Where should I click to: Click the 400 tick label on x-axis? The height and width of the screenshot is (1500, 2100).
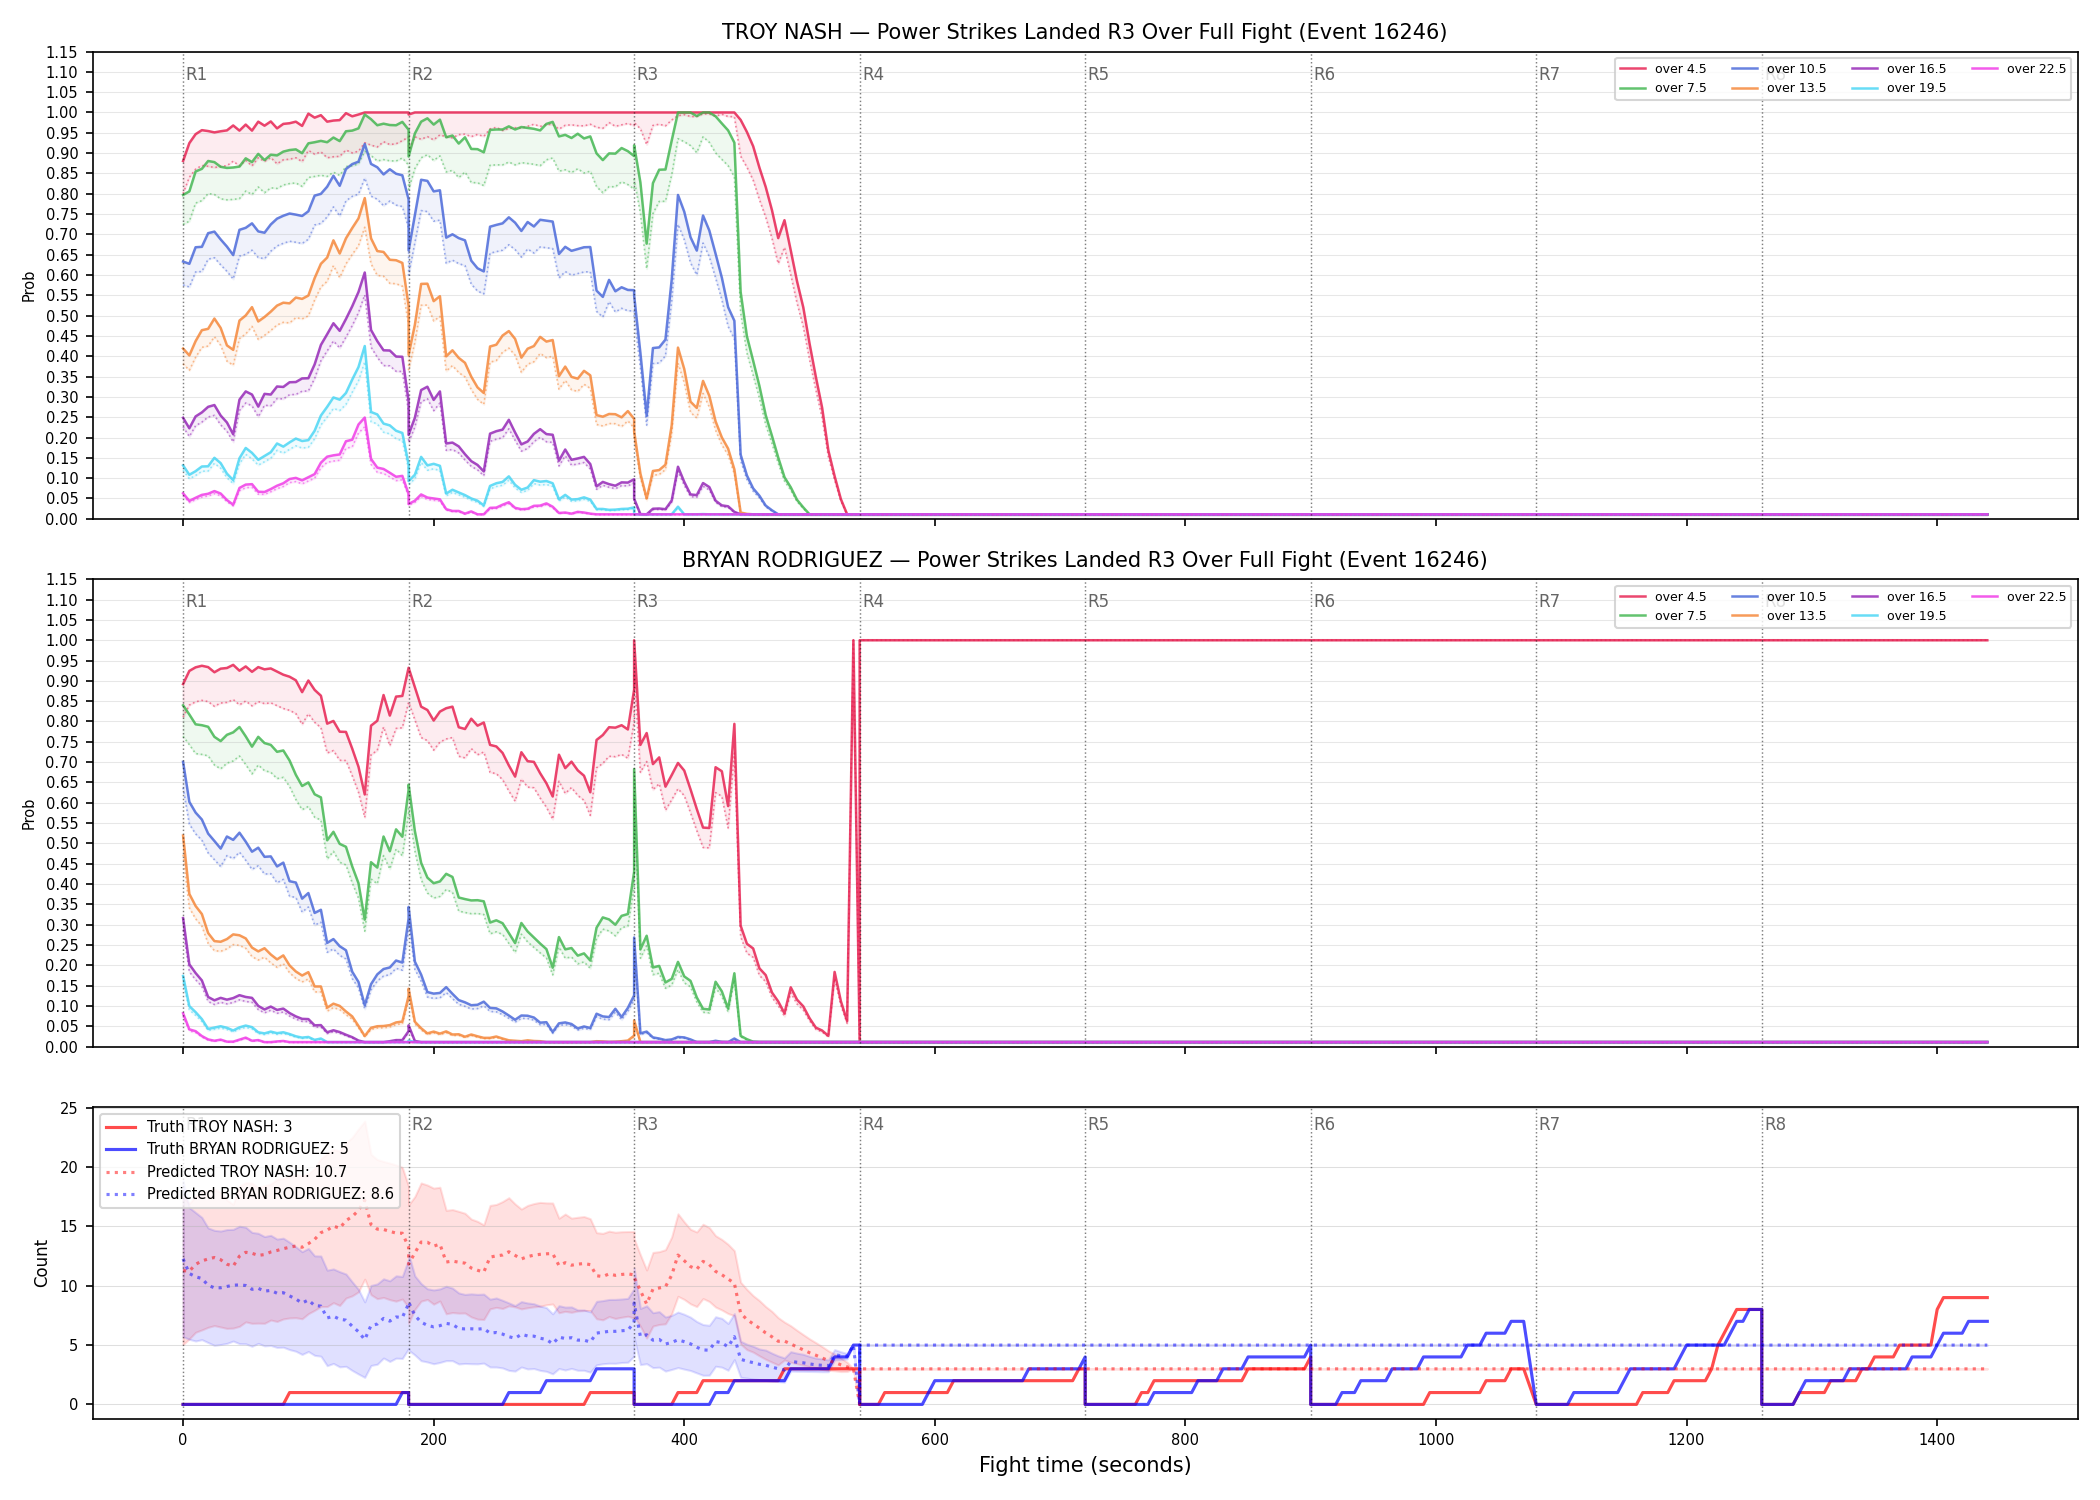684,1440
